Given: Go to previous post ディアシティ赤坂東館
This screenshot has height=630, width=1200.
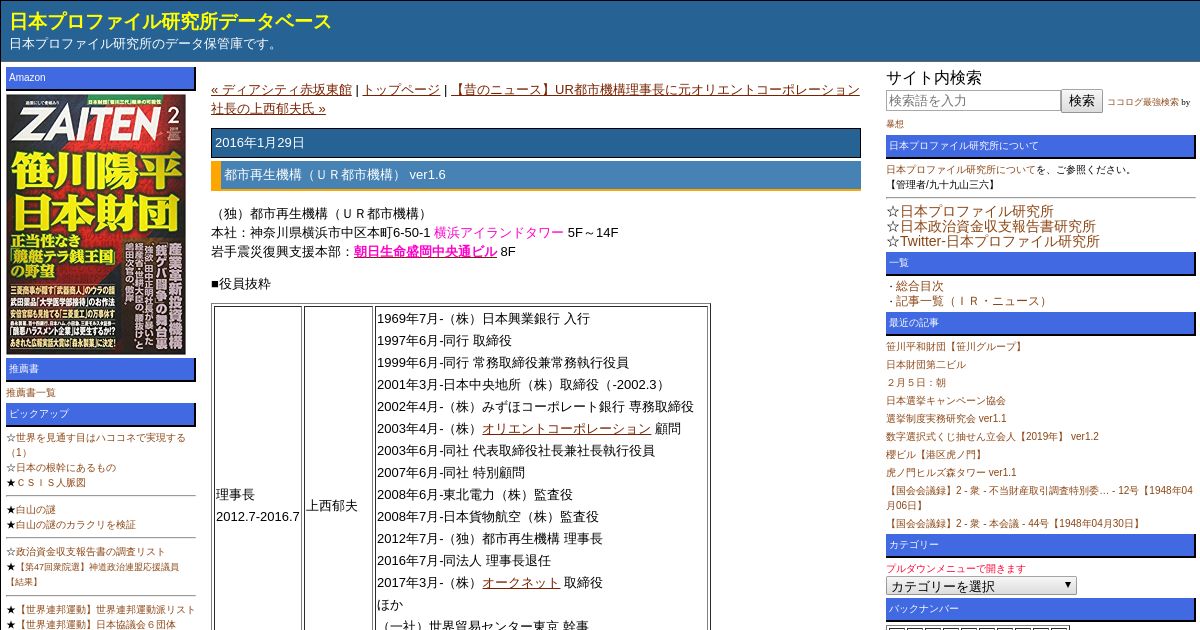Looking at the screenshot, I should point(281,89).
